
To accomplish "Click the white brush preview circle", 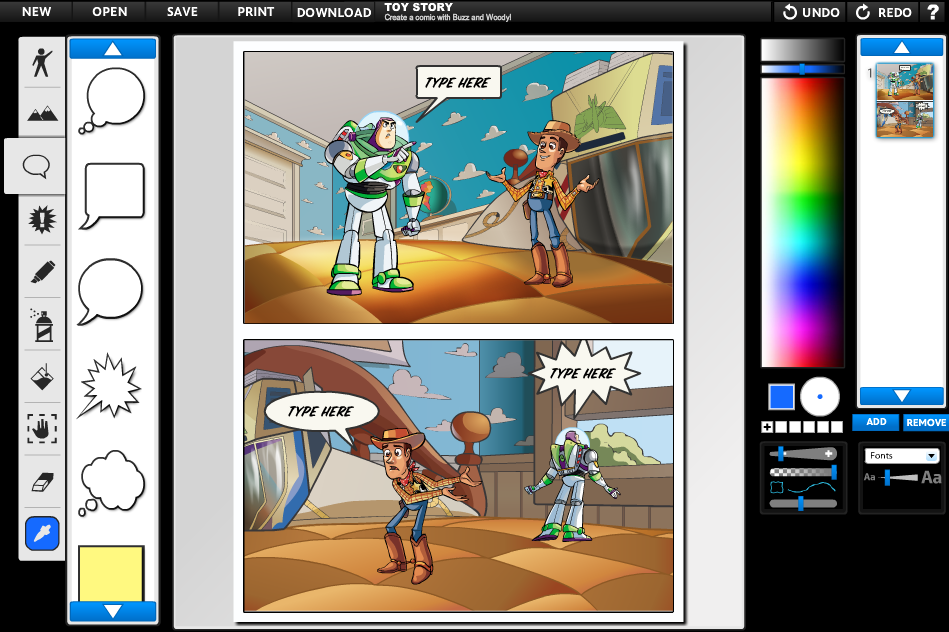I will (819, 397).
